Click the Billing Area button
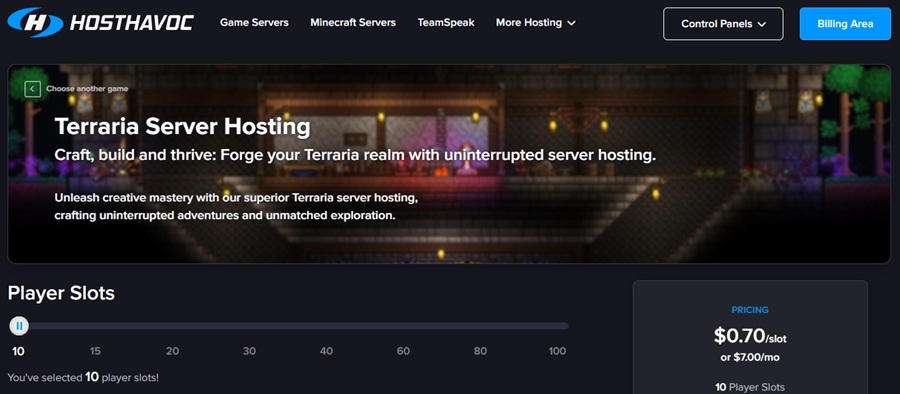The width and height of the screenshot is (900, 394). coord(845,24)
